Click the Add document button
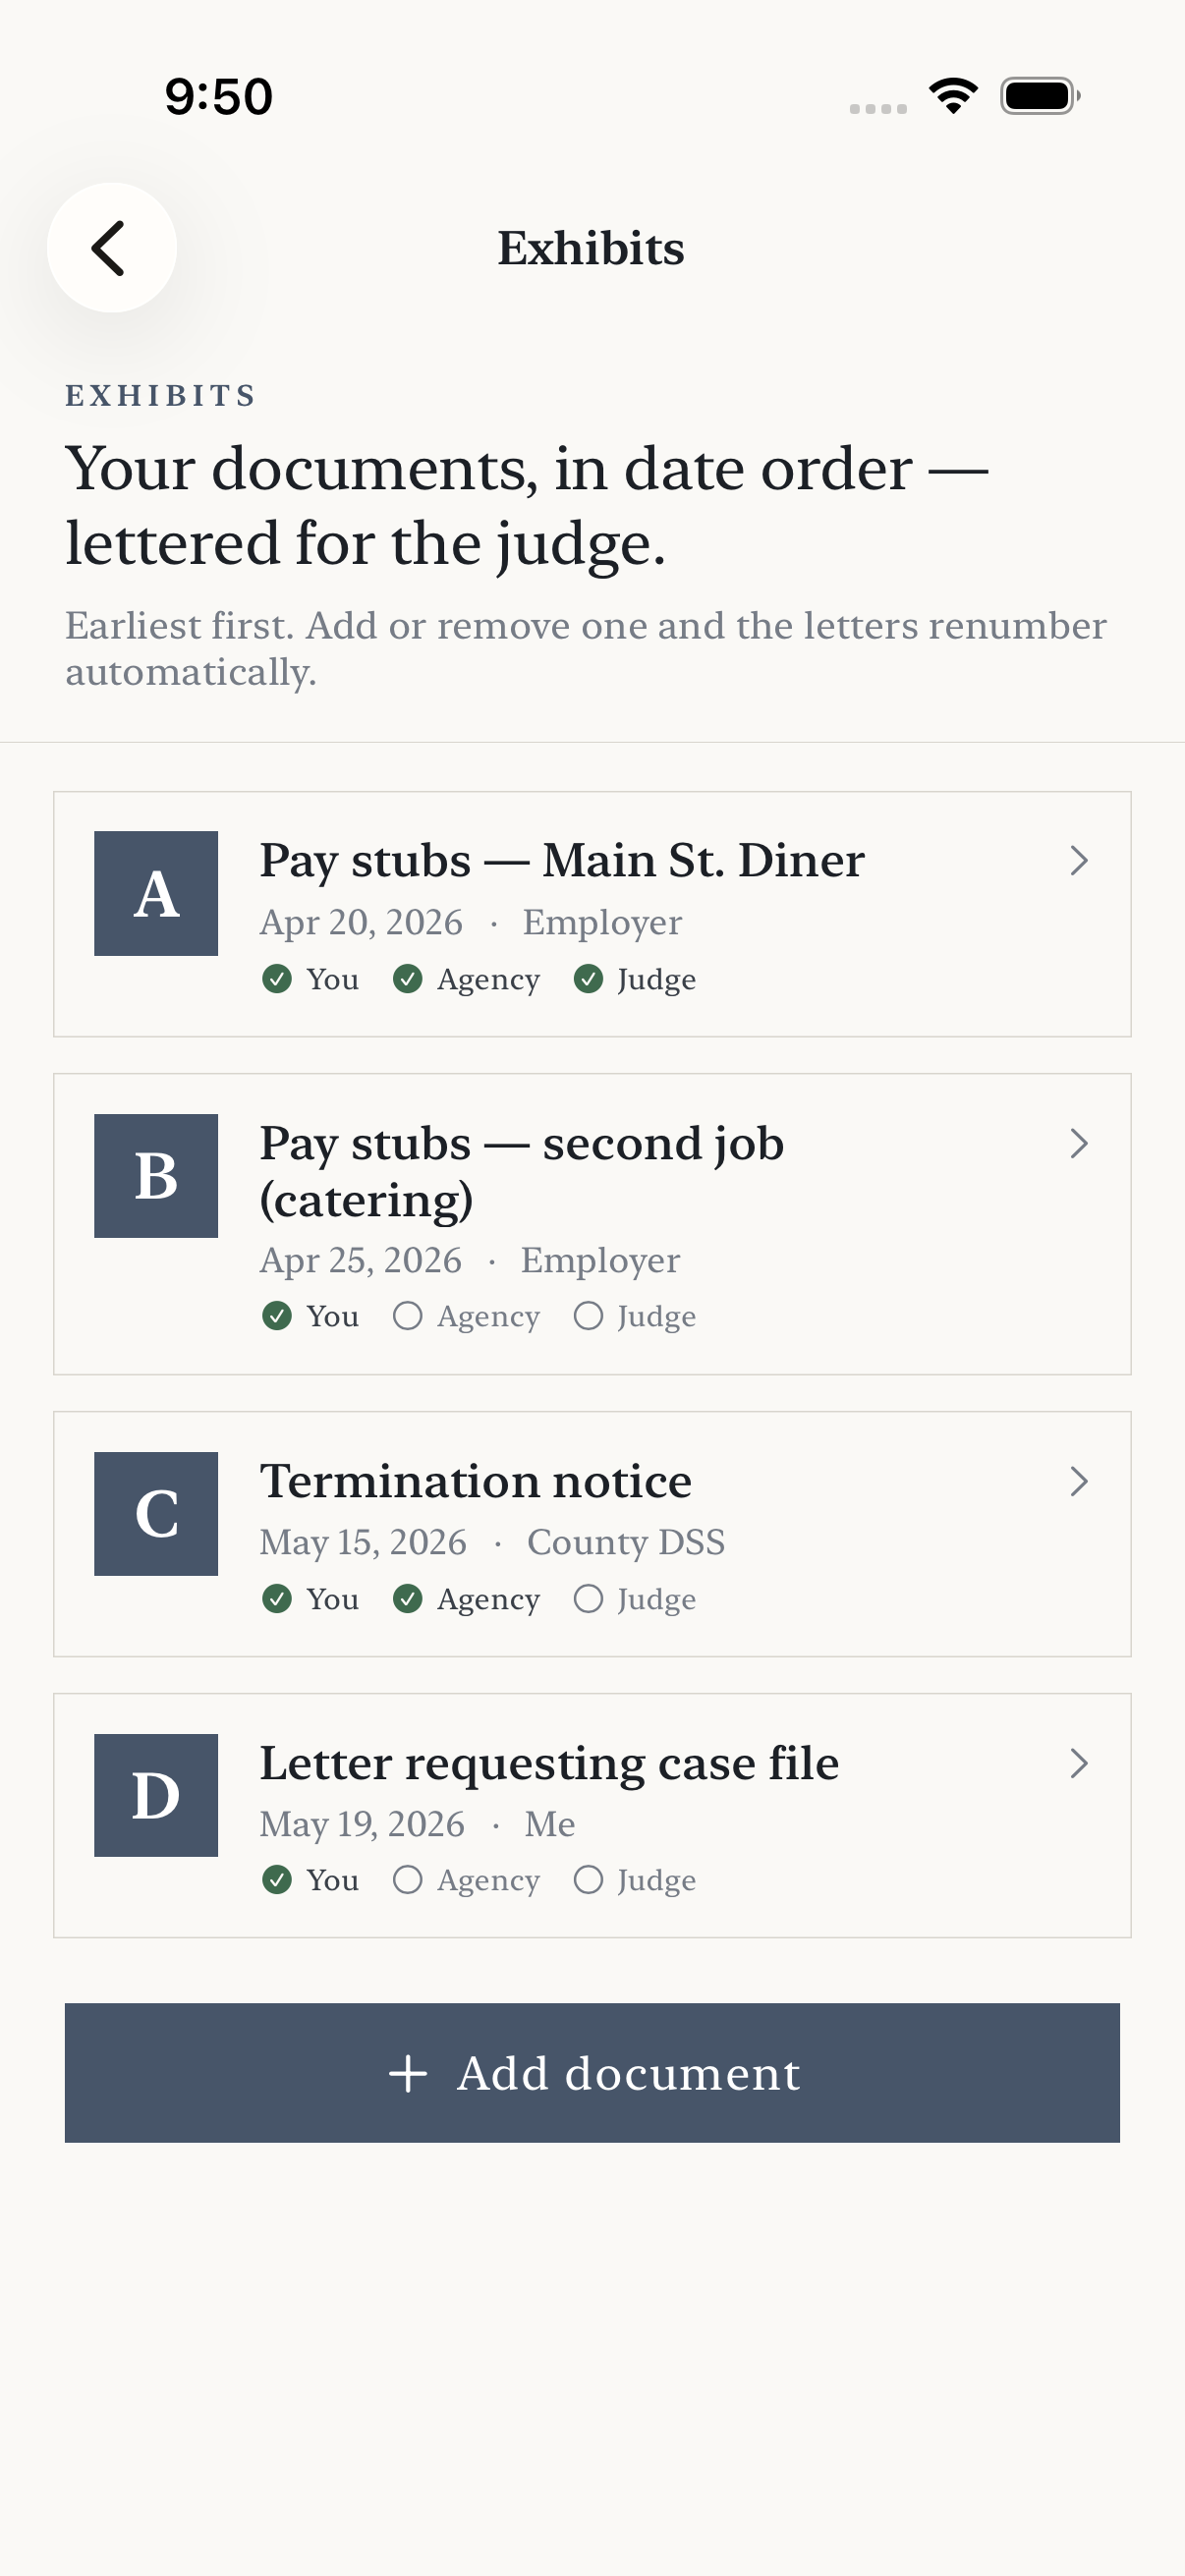 [x=592, y=2073]
